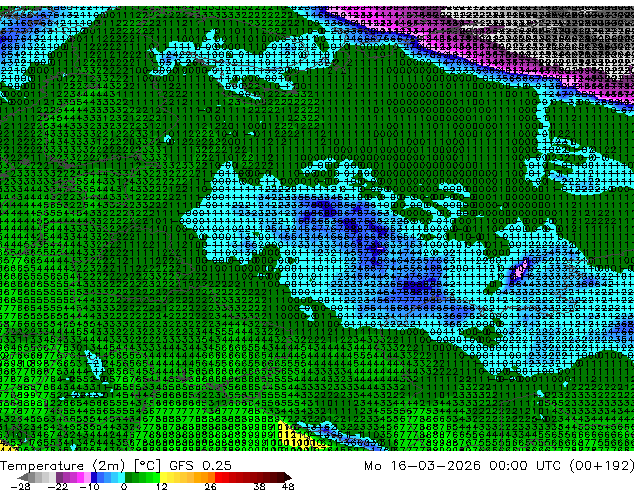
Task: Click the 'GFS 0.25' model label
Action: click(200, 466)
